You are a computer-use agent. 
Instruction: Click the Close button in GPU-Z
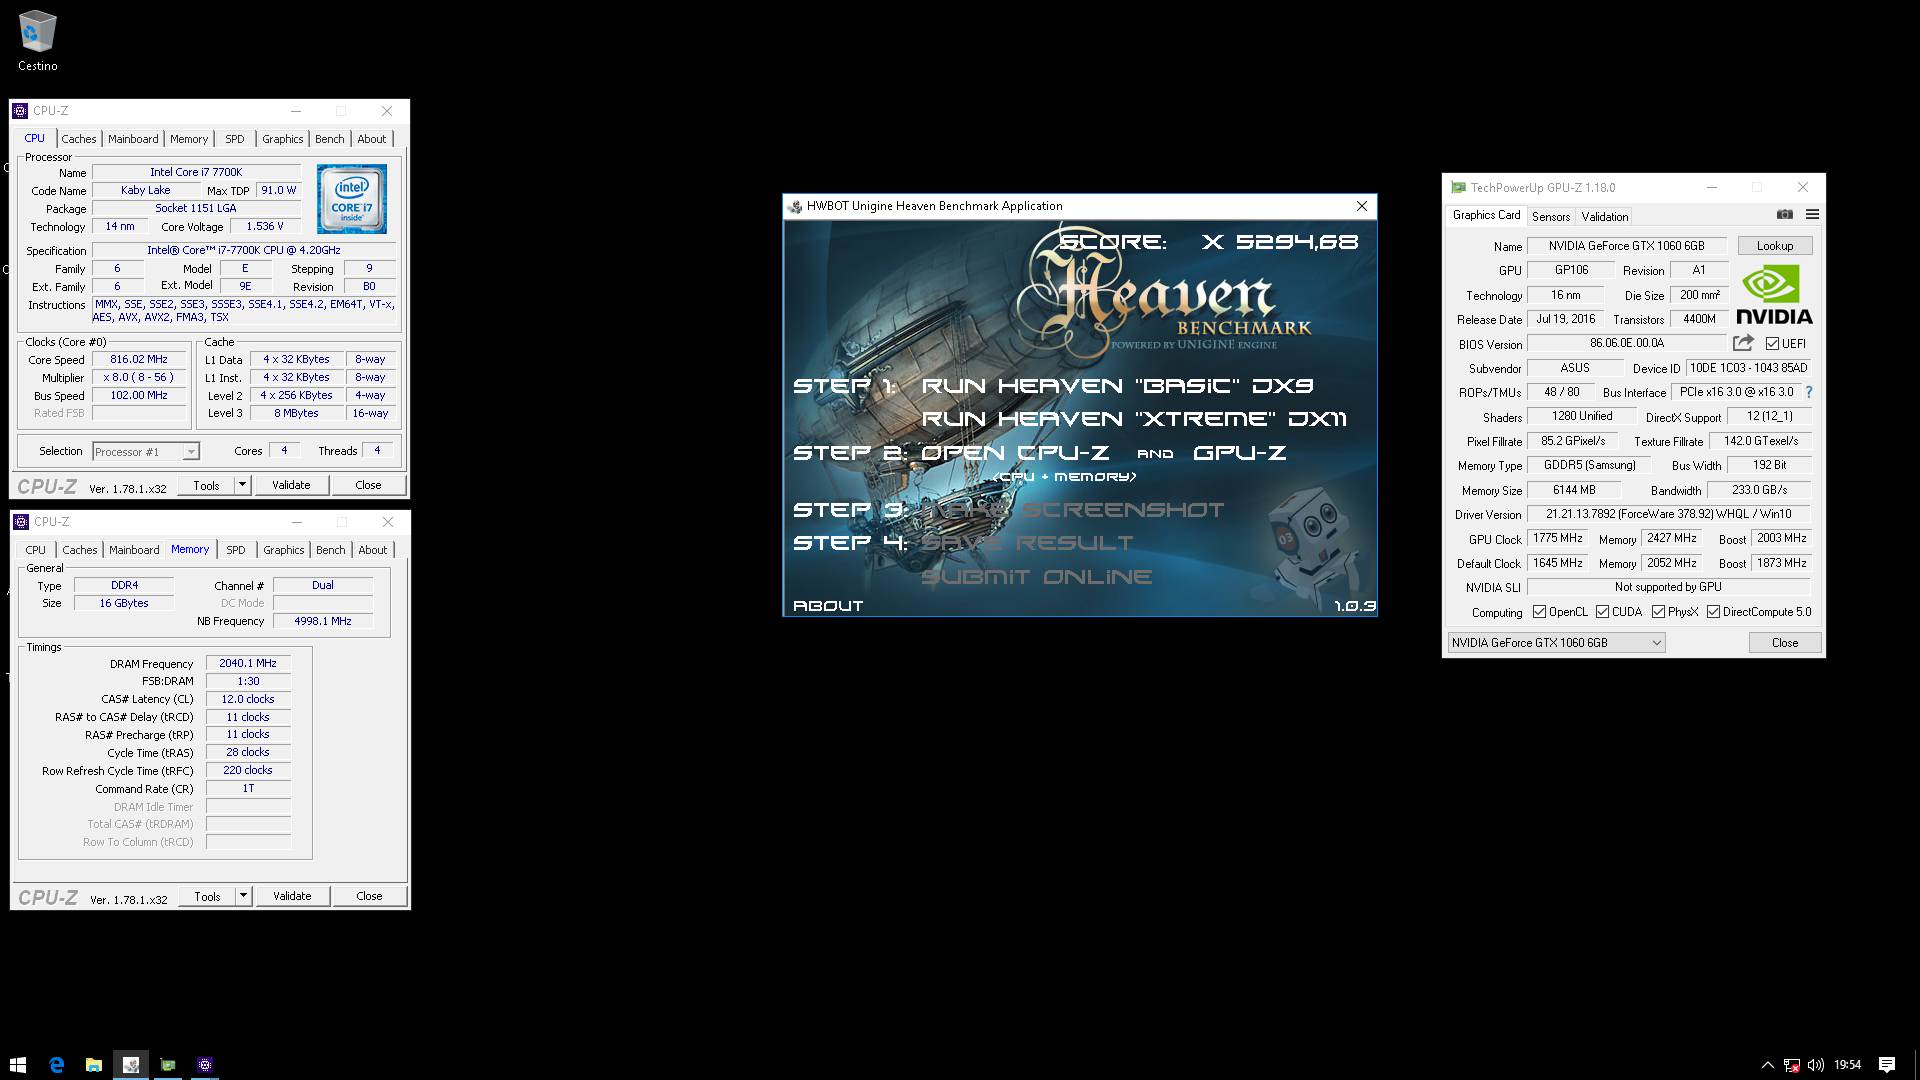point(1785,643)
